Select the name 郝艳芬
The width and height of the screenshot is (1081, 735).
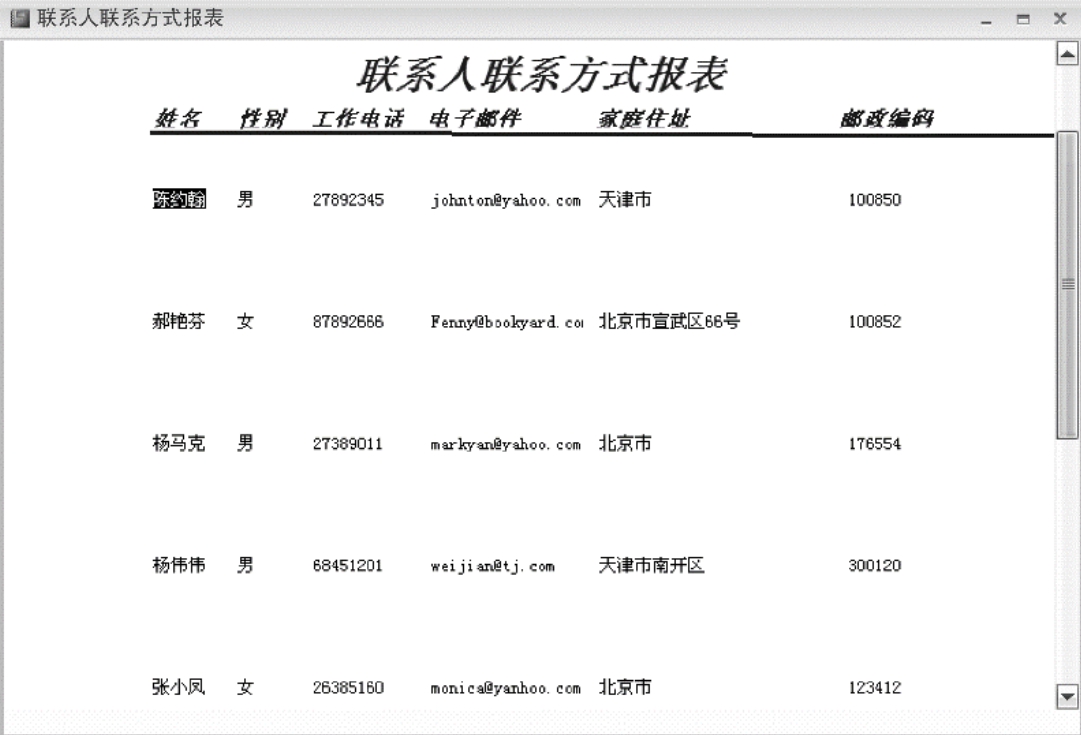tap(179, 322)
